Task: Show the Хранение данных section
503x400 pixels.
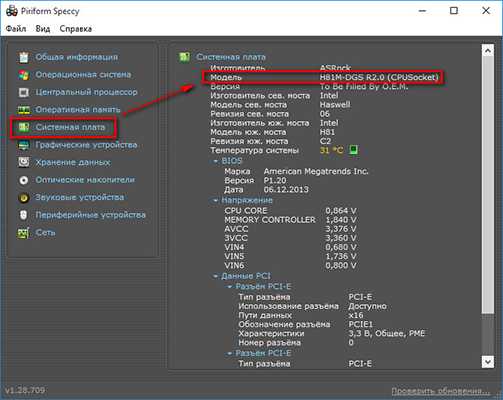Action: (x=73, y=162)
